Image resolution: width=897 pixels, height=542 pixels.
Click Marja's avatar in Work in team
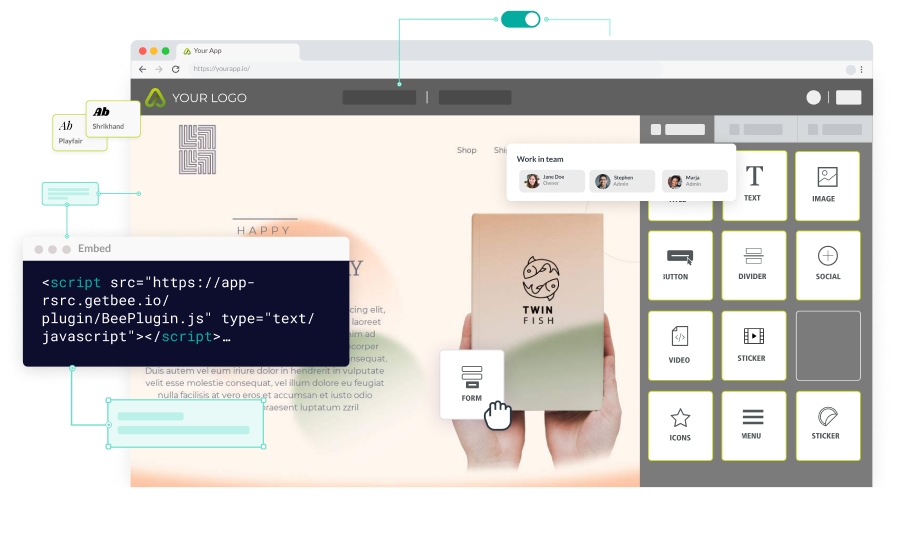pos(675,181)
